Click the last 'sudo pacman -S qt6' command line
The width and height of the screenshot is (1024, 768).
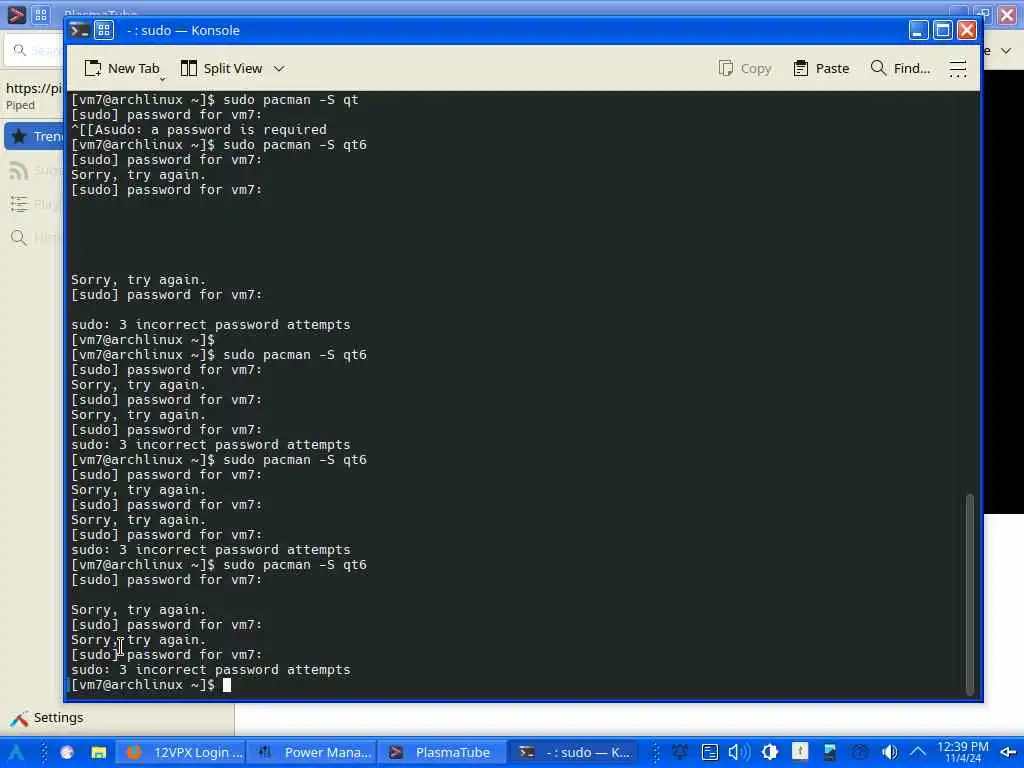pos(295,565)
